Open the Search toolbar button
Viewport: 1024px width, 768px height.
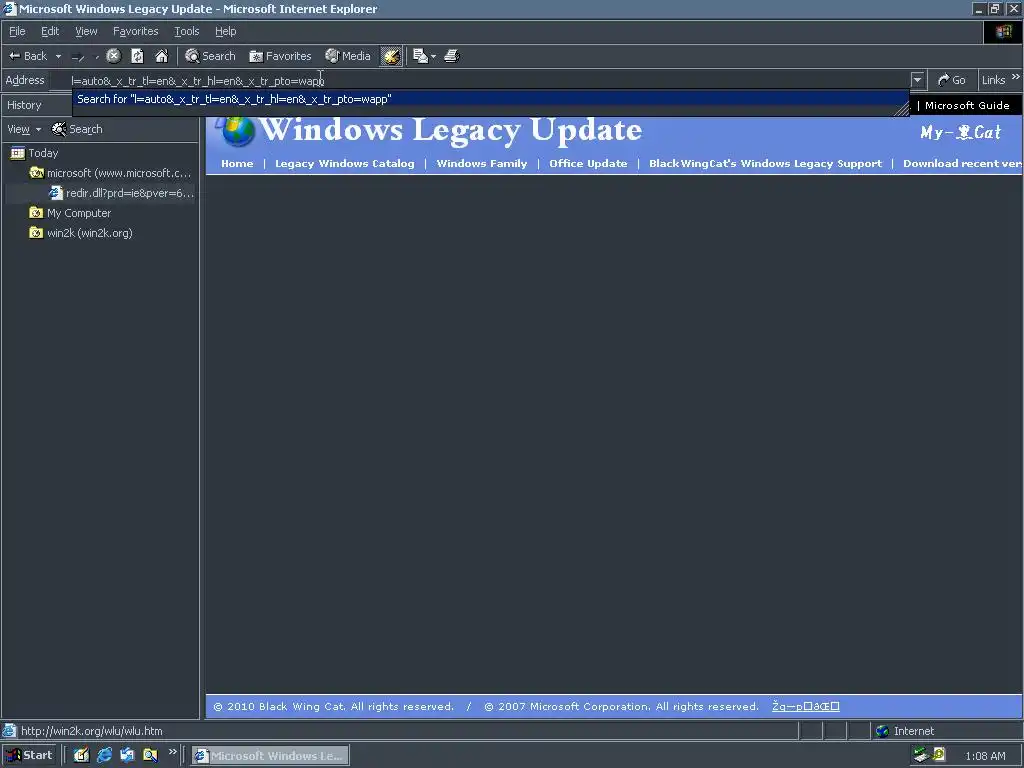(x=210, y=56)
